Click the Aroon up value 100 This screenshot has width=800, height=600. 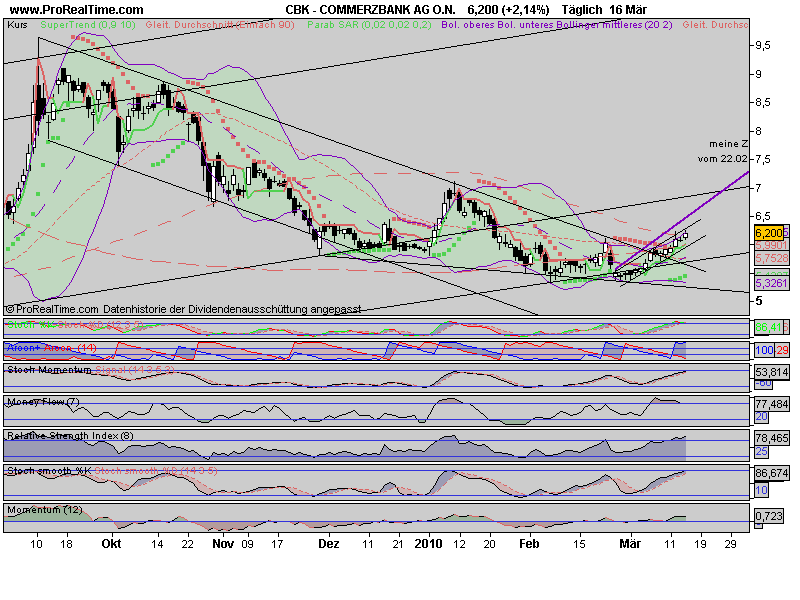click(x=764, y=350)
